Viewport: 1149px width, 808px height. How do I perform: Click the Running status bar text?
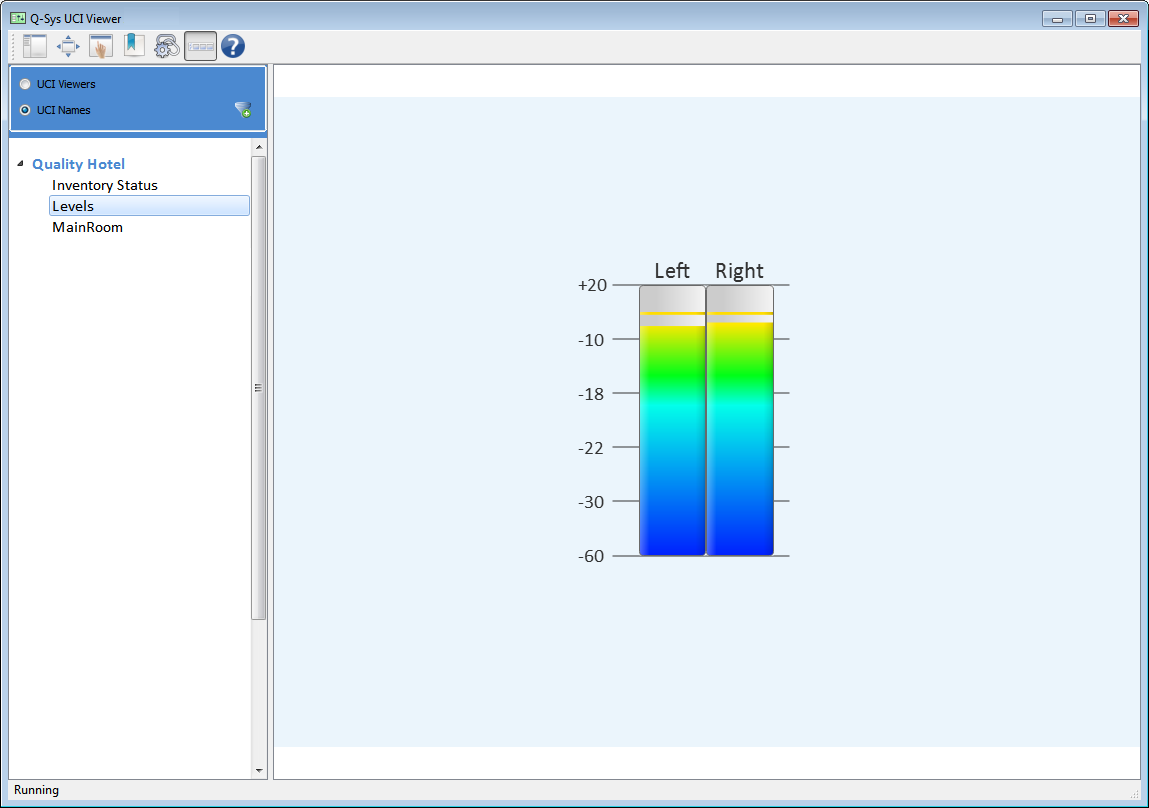click(36, 790)
